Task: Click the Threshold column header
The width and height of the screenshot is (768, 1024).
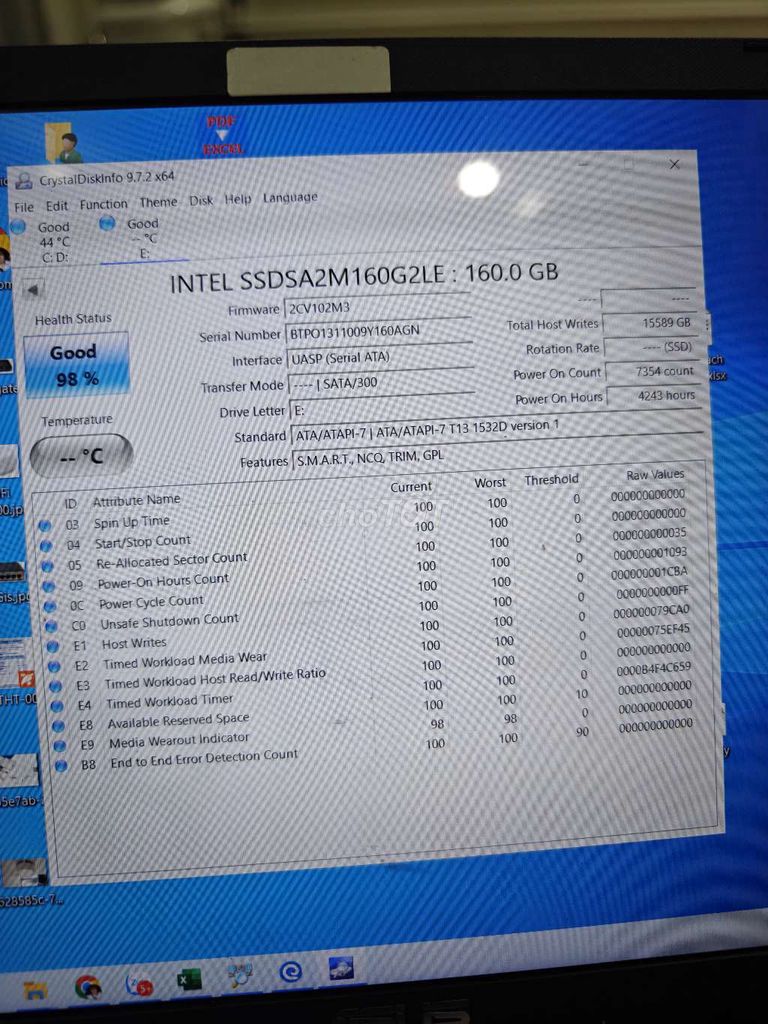Action: [551, 480]
